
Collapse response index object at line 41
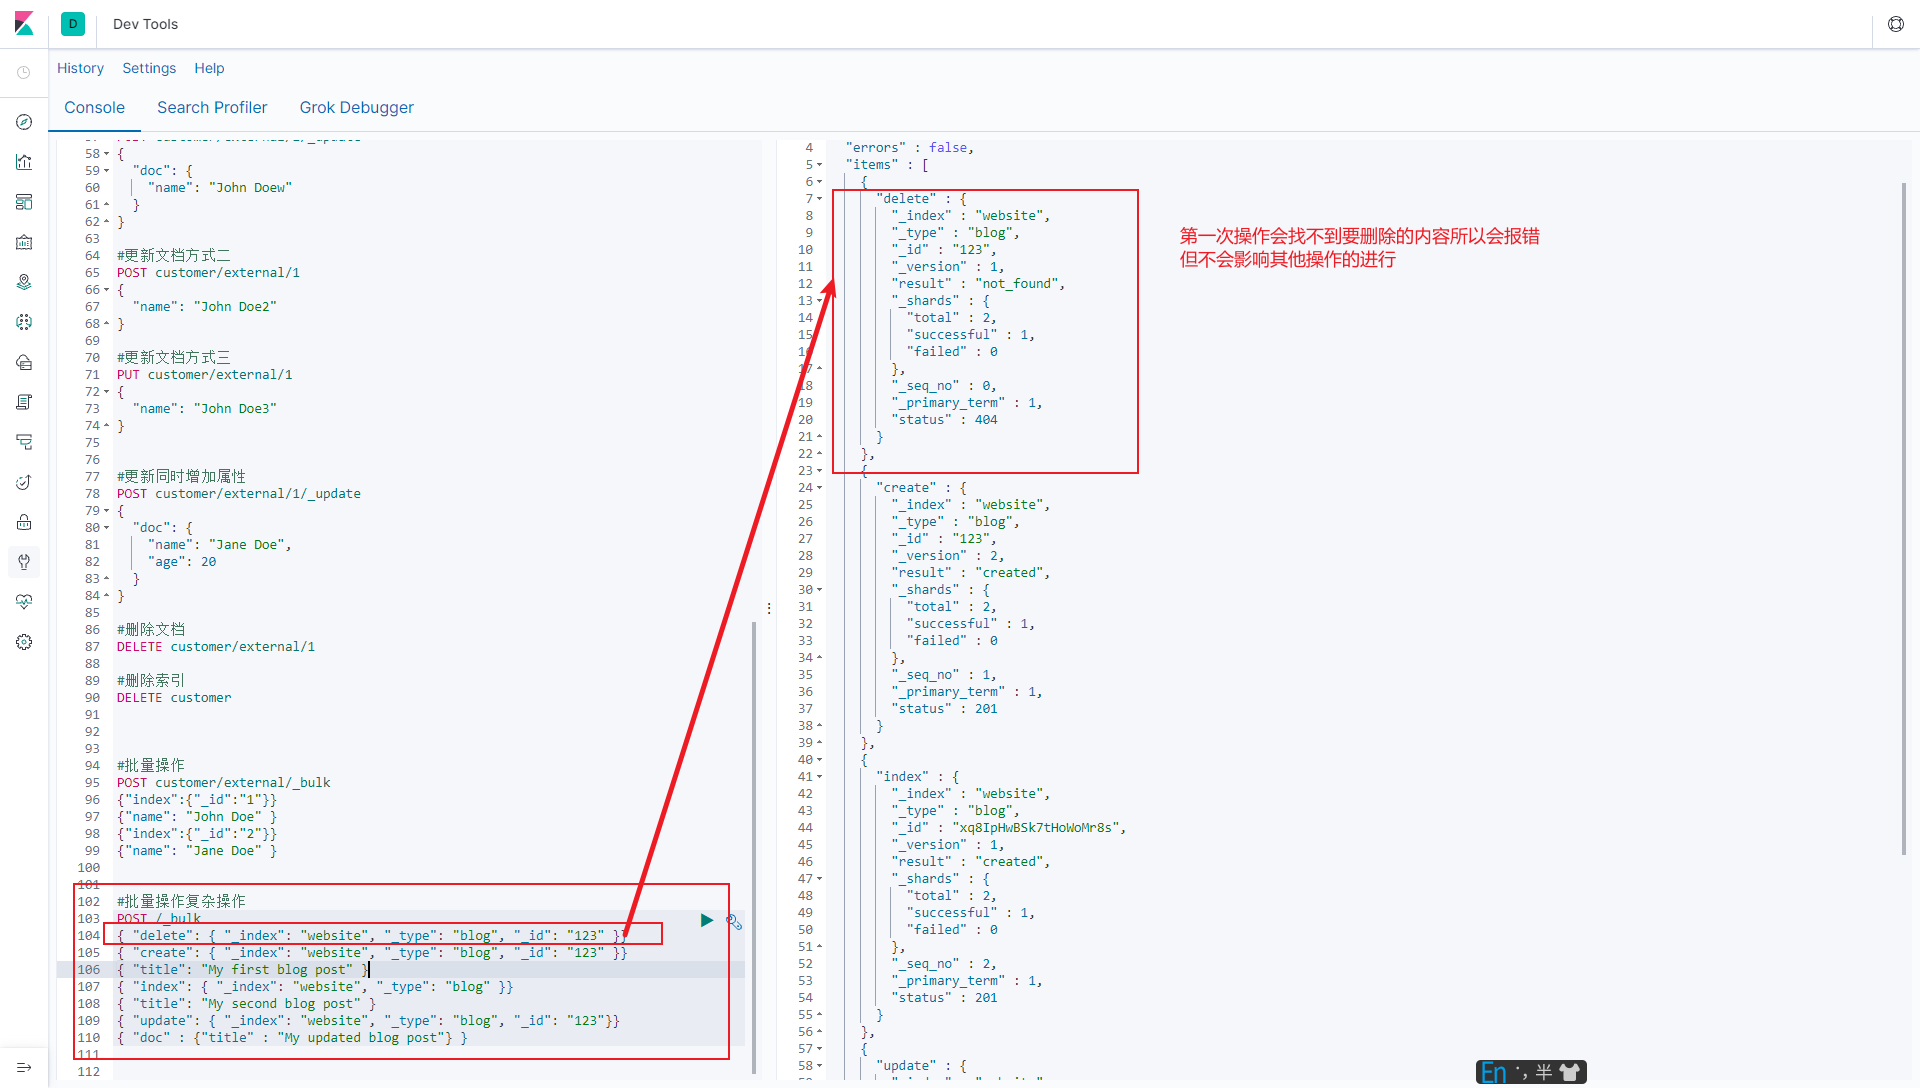pos(820,777)
